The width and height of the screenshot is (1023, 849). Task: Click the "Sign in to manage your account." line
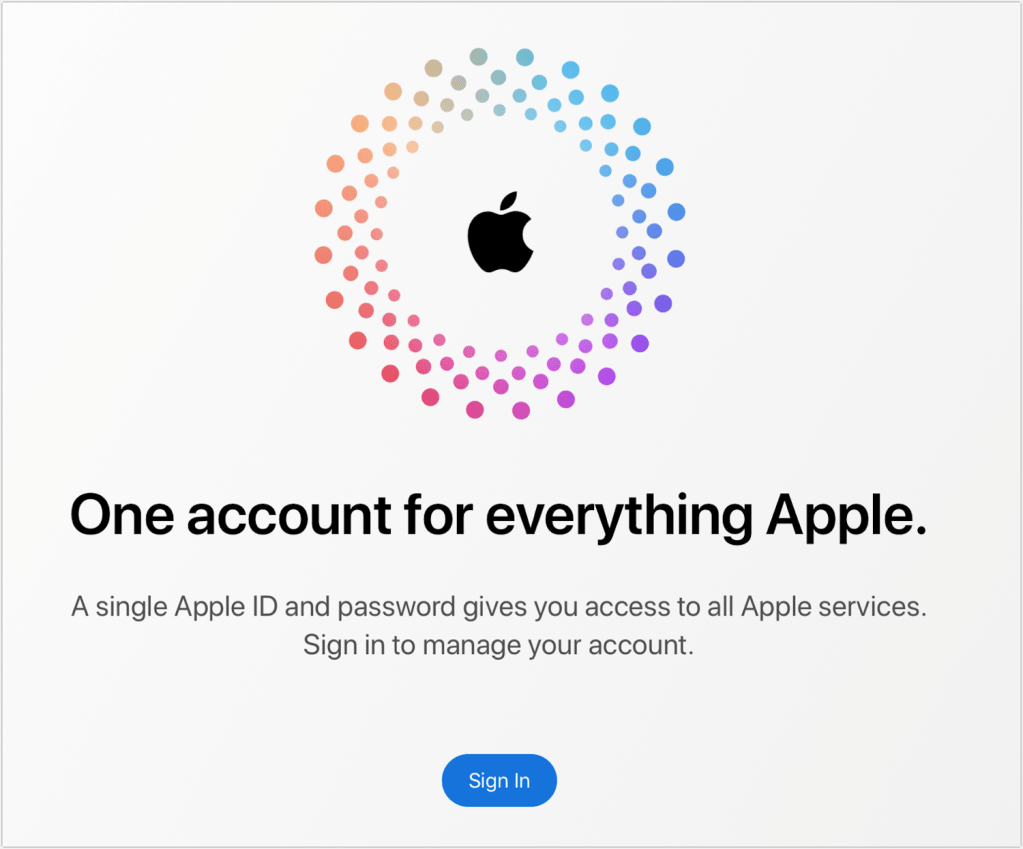498,645
